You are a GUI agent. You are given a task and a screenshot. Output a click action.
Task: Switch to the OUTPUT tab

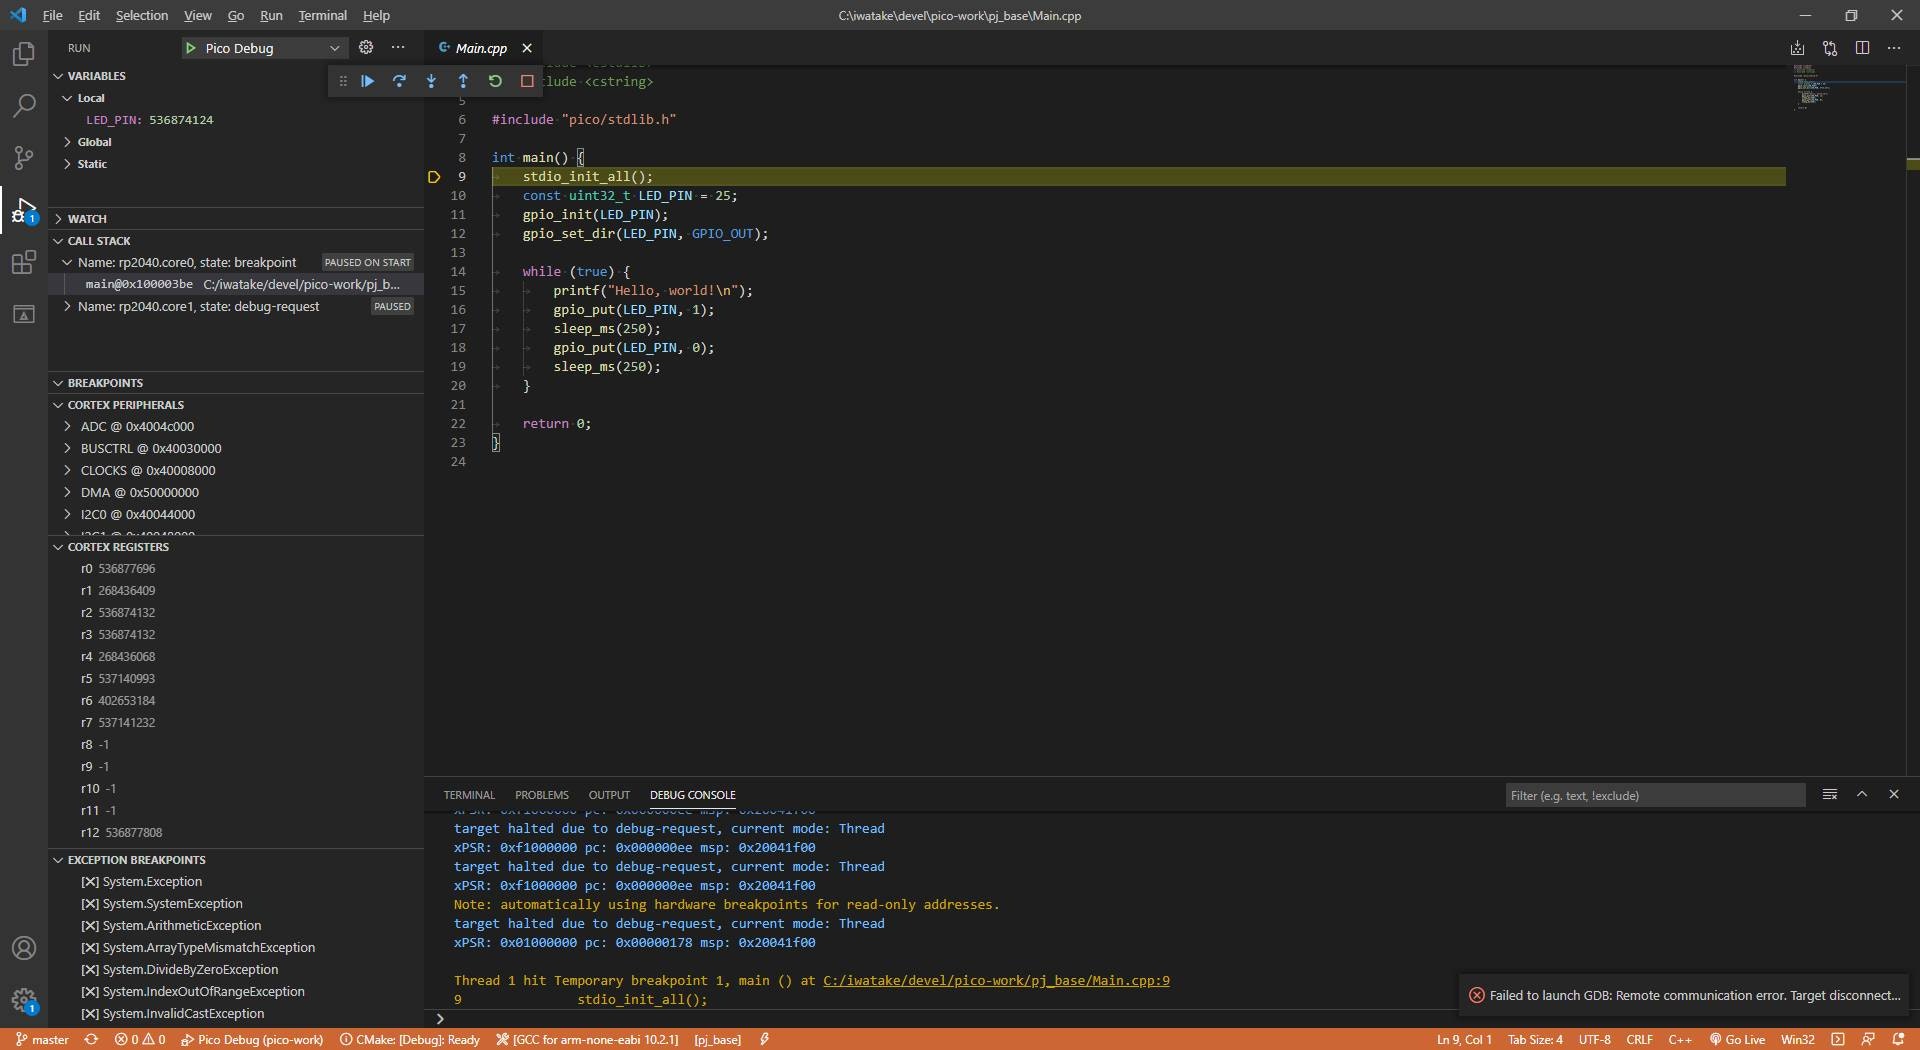pyautogui.click(x=609, y=794)
